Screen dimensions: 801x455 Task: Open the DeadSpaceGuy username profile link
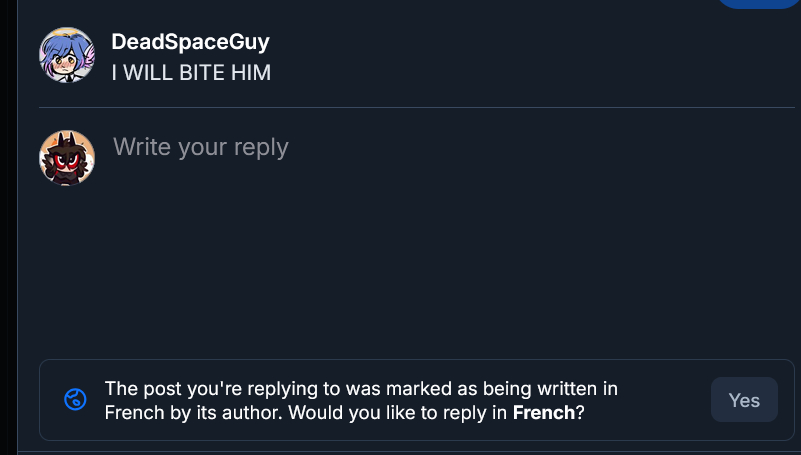point(190,42)
